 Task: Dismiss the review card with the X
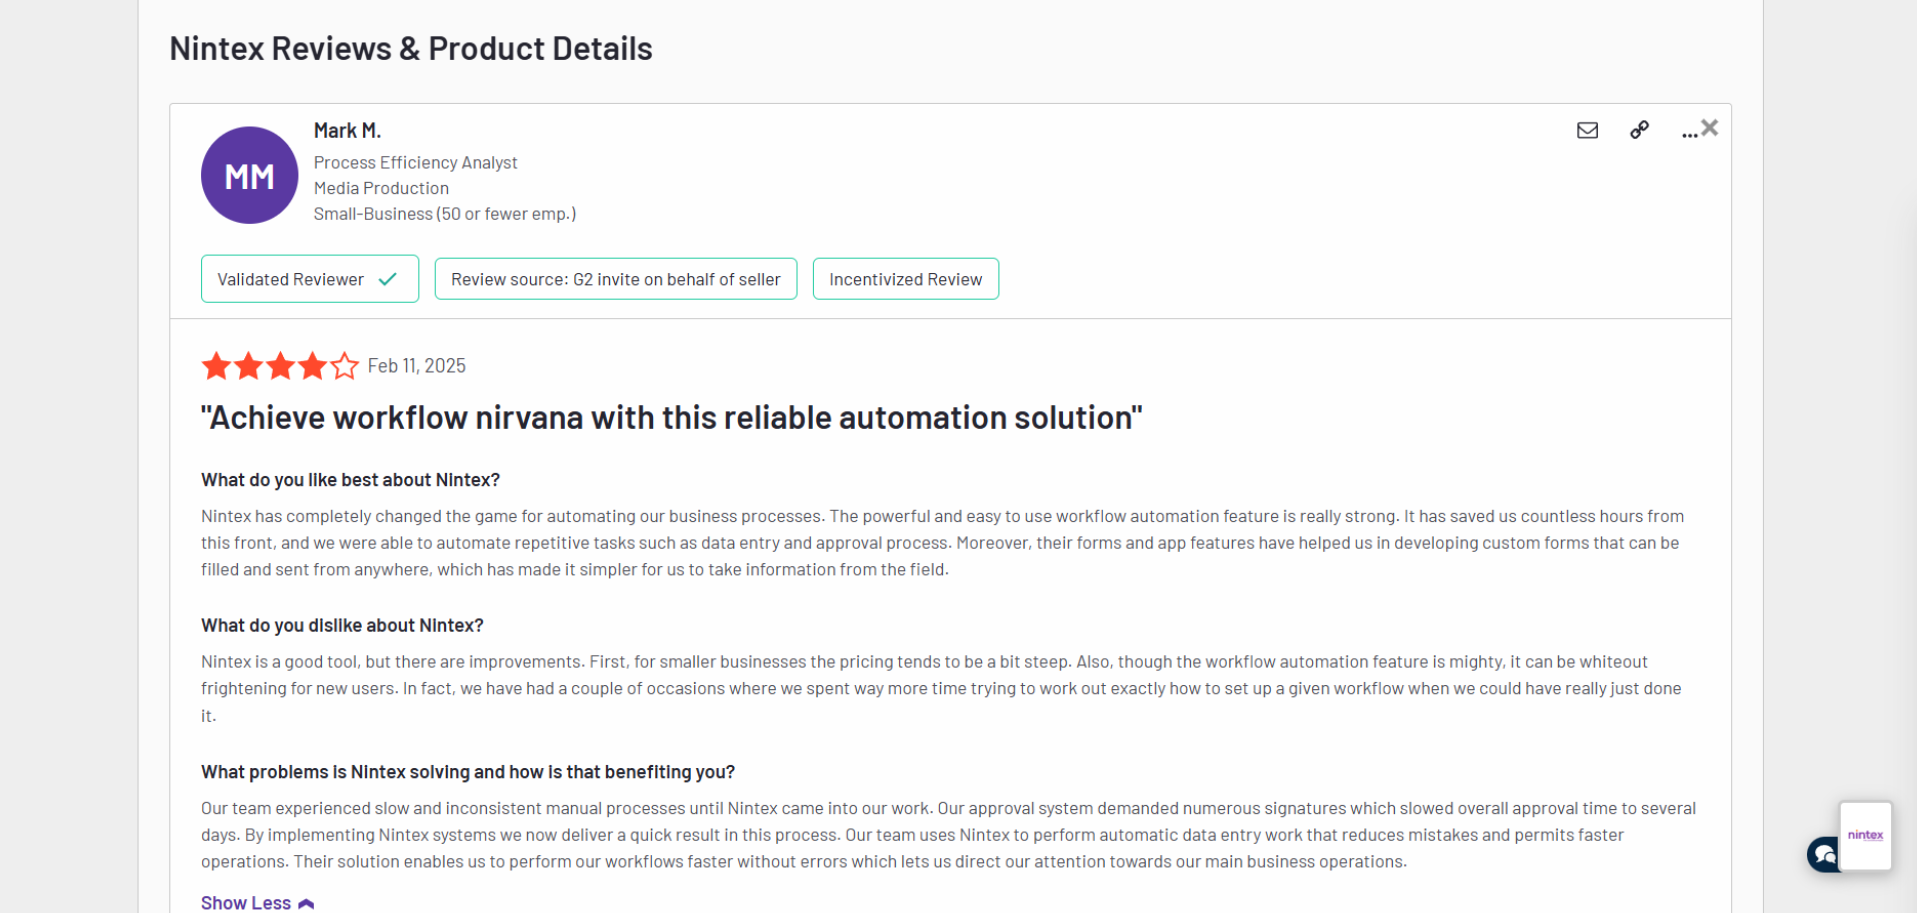tap(1710, 128)
